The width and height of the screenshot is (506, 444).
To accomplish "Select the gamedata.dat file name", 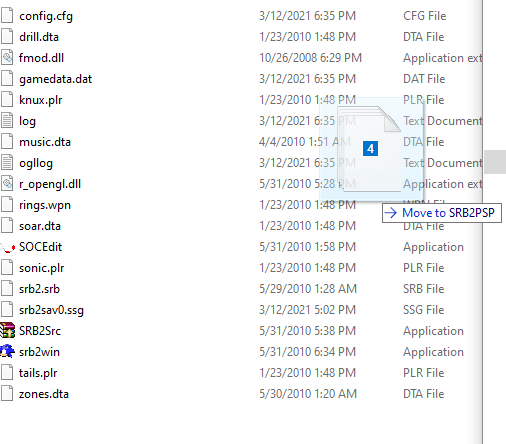I will tap(55, 79).
